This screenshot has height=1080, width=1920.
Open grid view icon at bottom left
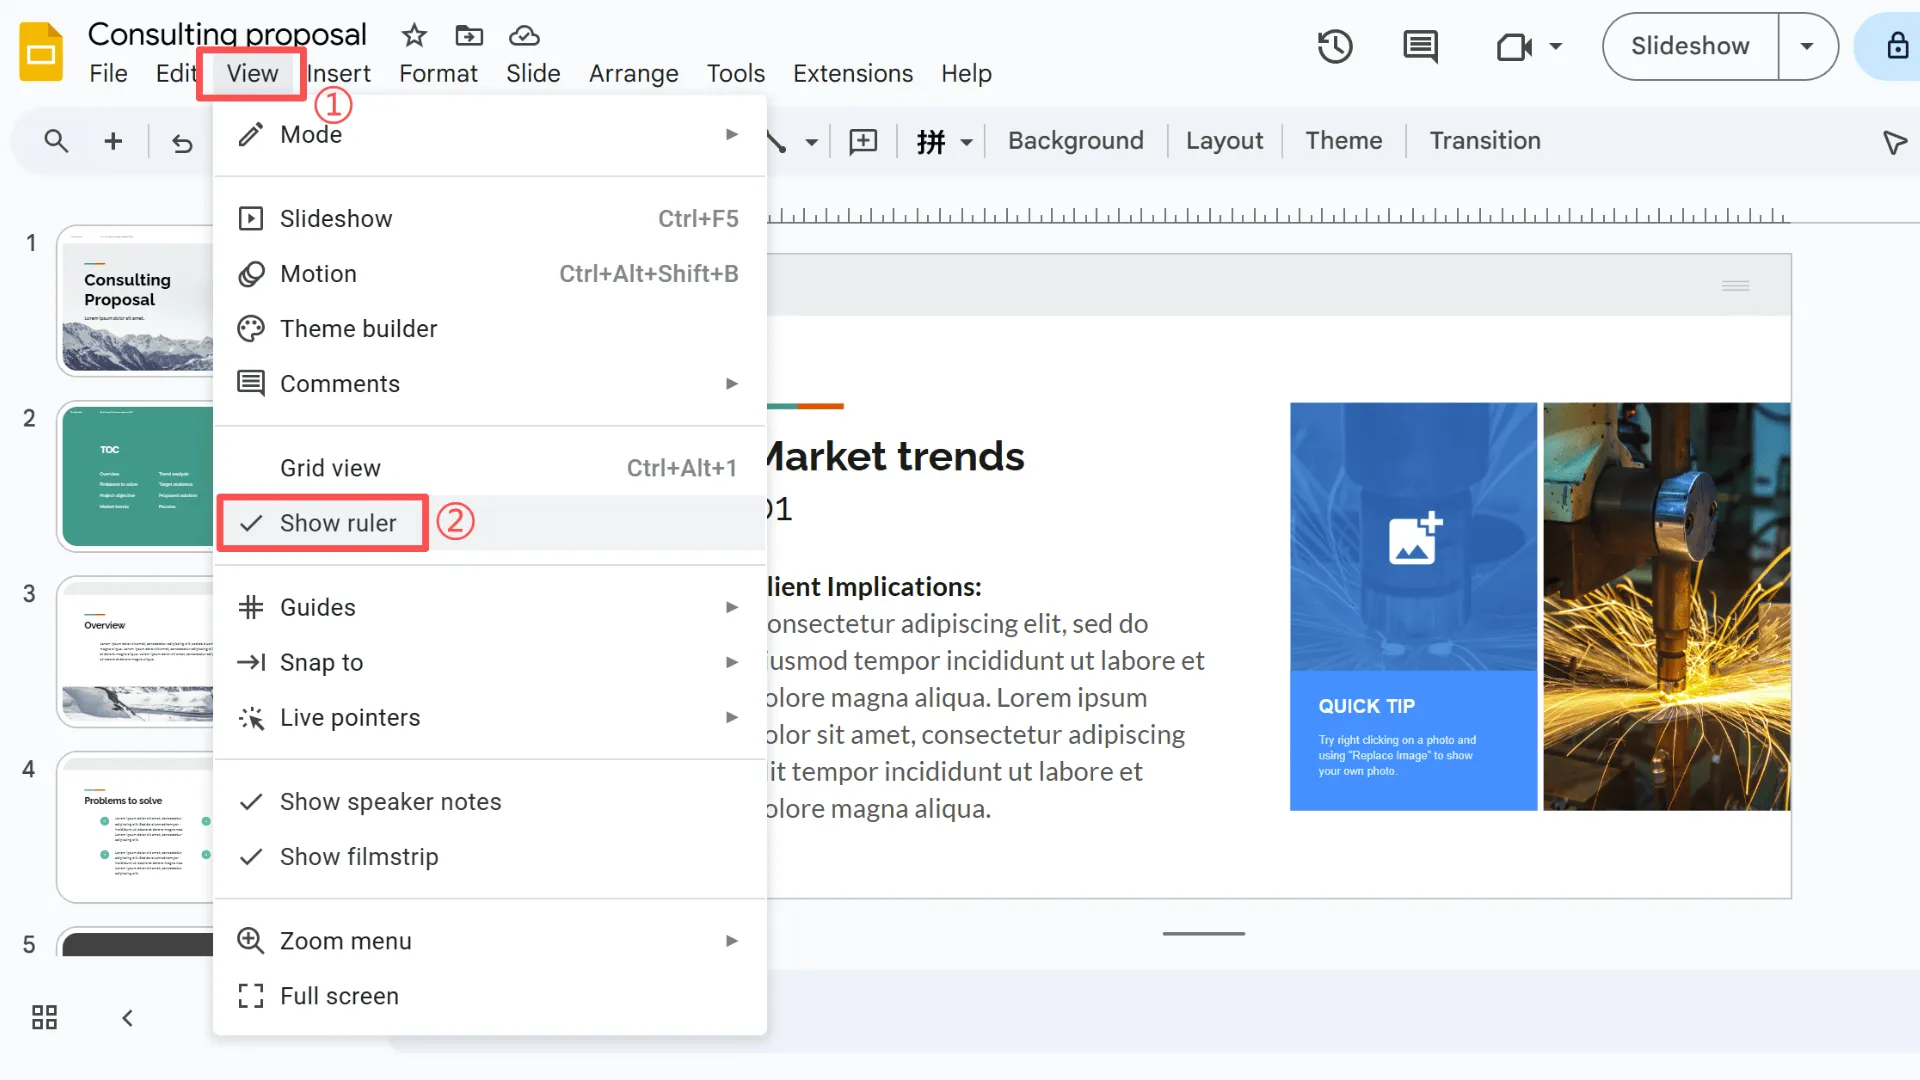(x=44, y=1017)
